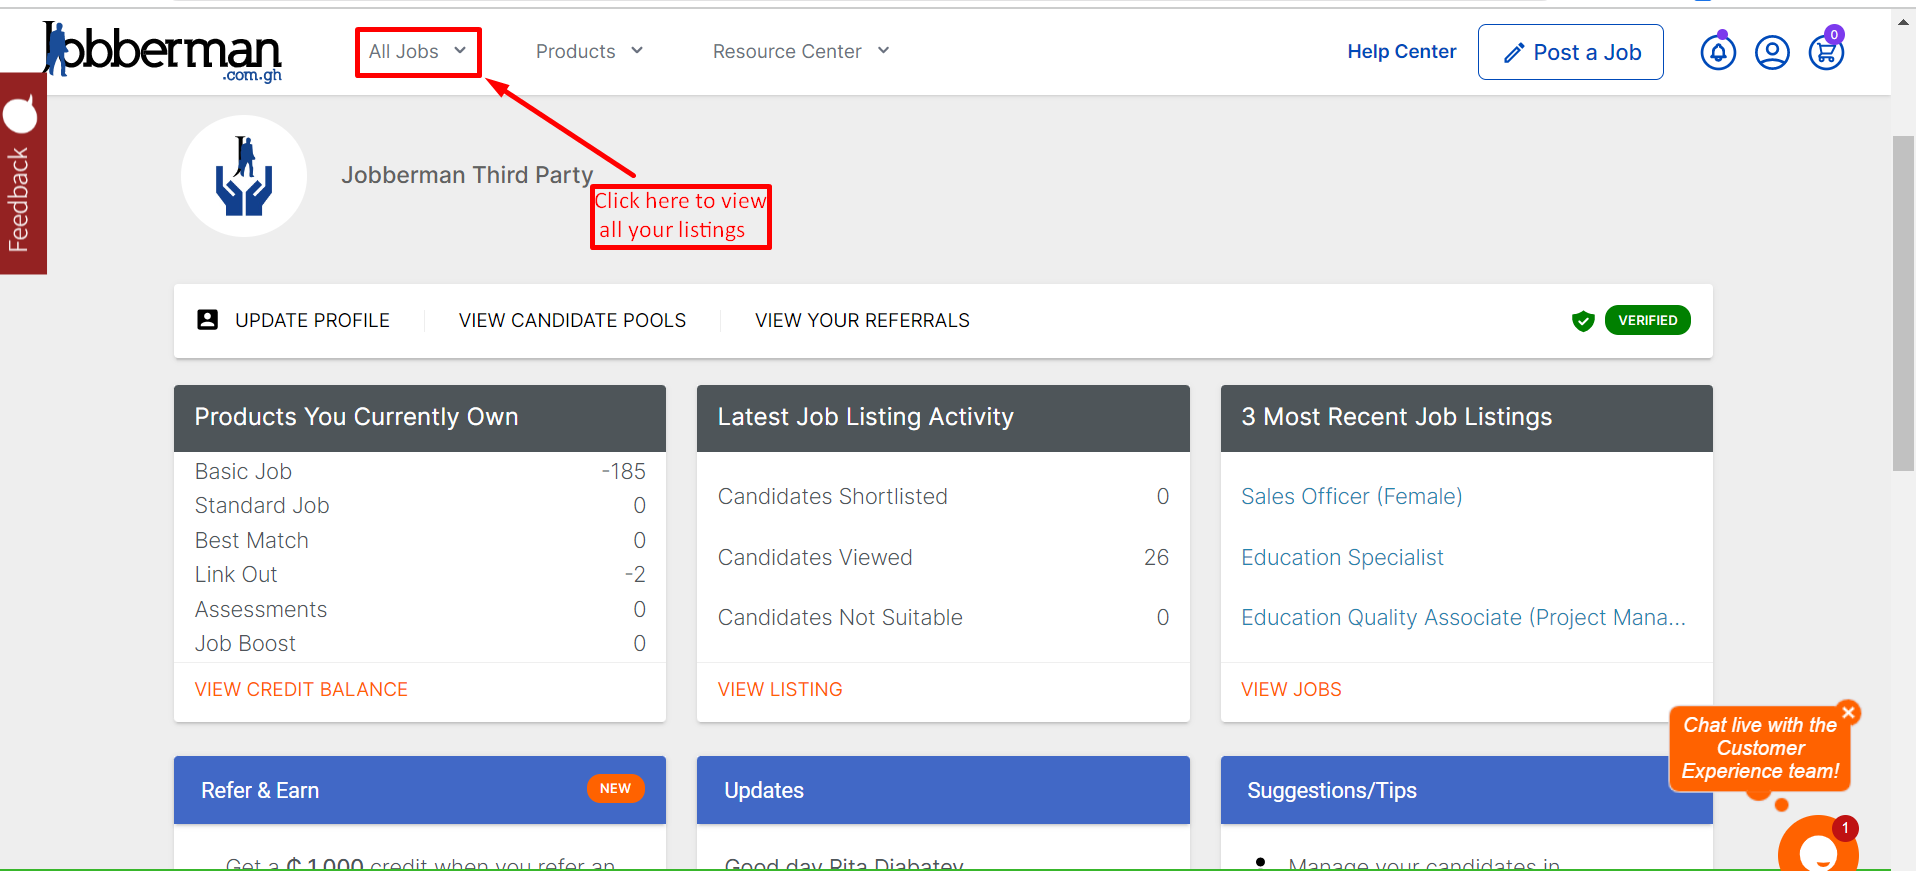Click the Updates panel header
The height and width of the screenshot is (871, 1916).
click(x=943, y=790)
